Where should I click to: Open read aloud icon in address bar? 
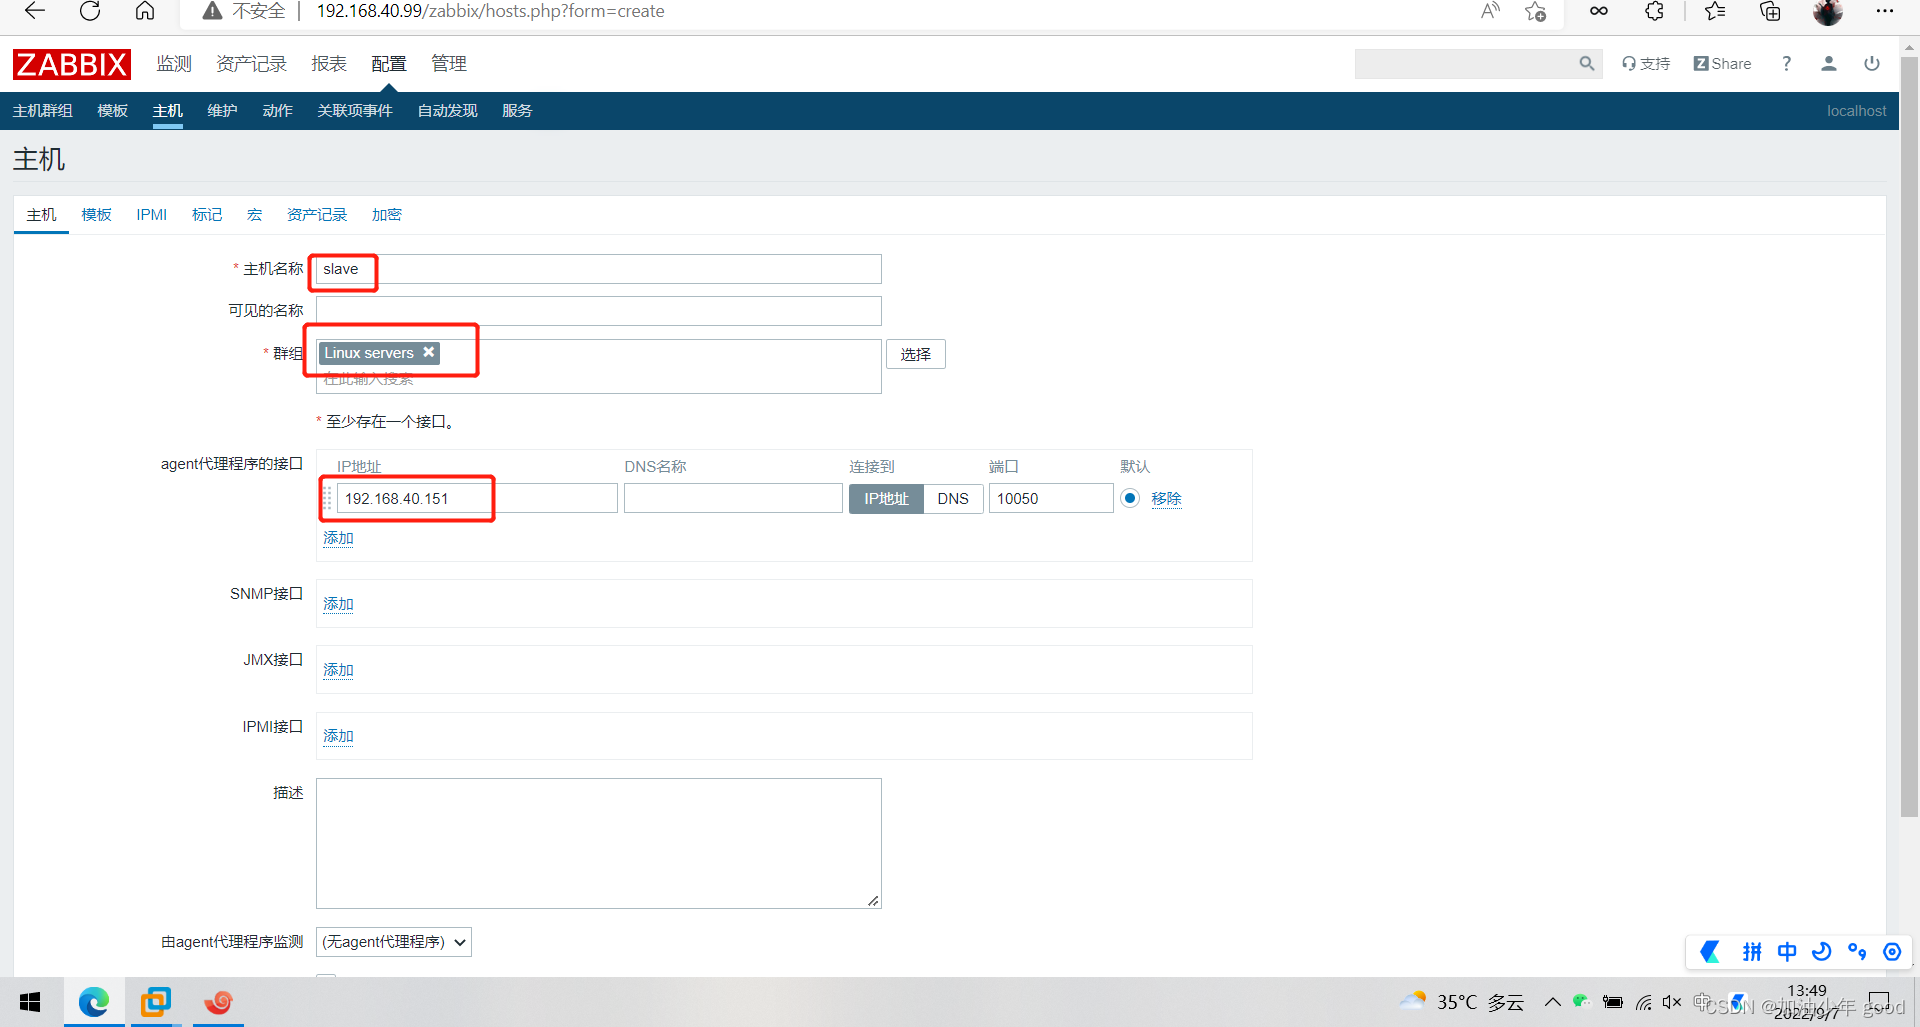click(1490, 11)
